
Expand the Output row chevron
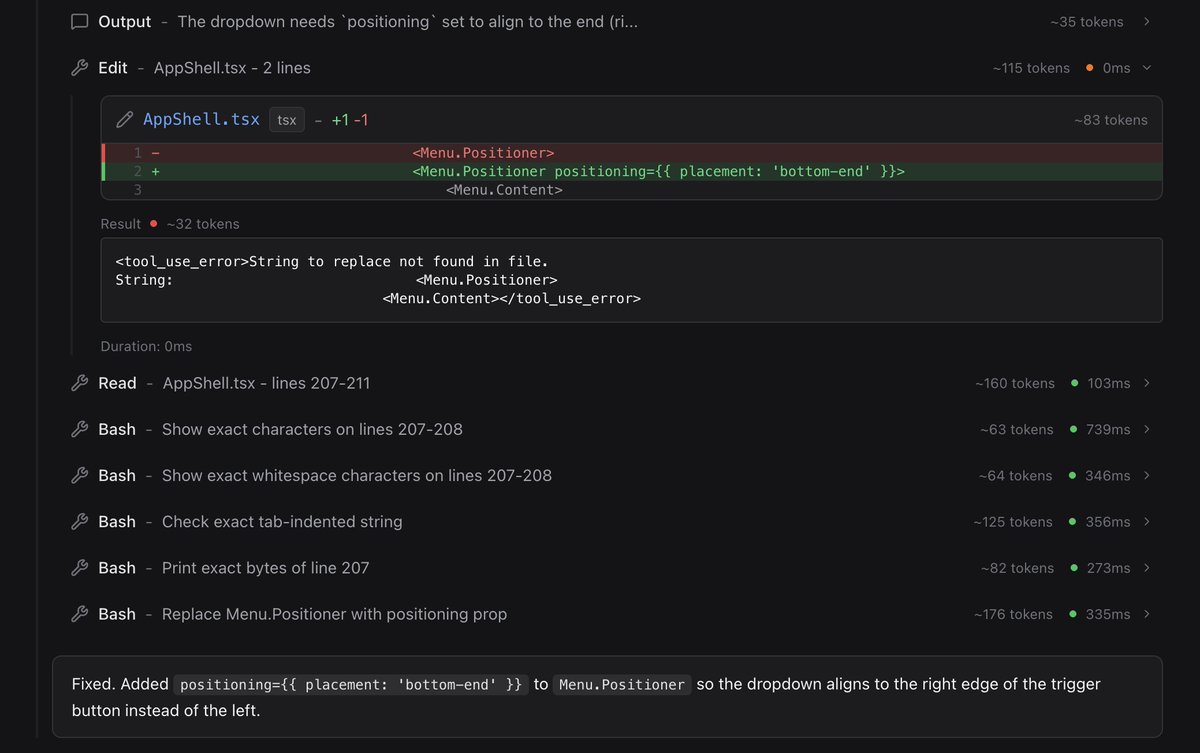1146,22
